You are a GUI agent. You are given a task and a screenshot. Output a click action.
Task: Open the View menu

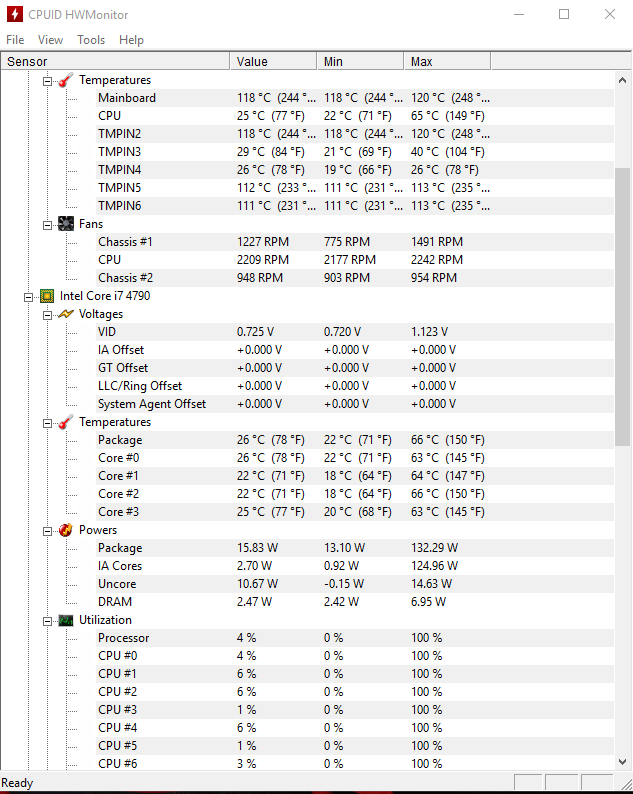tap(50, 40)
